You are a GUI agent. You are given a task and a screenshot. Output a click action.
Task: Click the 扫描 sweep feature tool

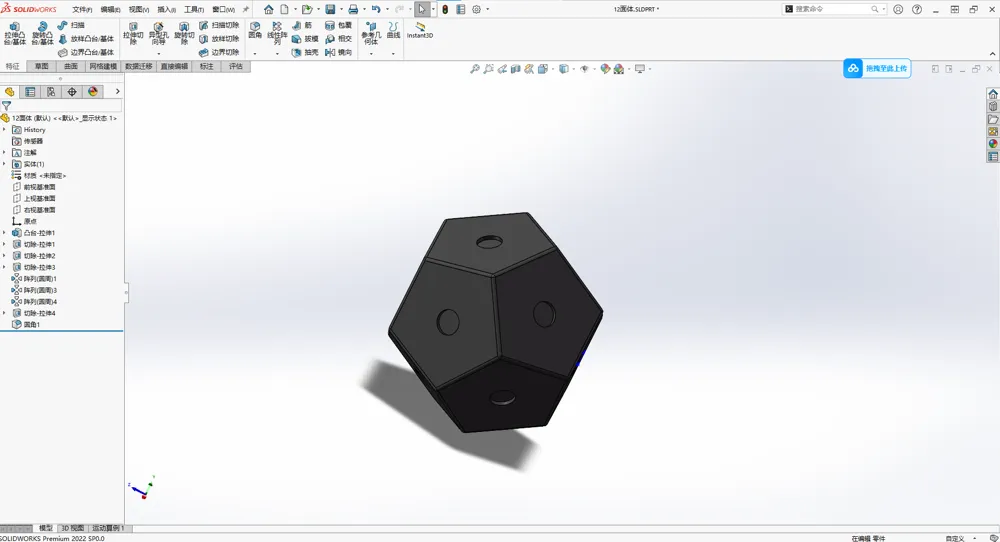click(x=71, y=25)
